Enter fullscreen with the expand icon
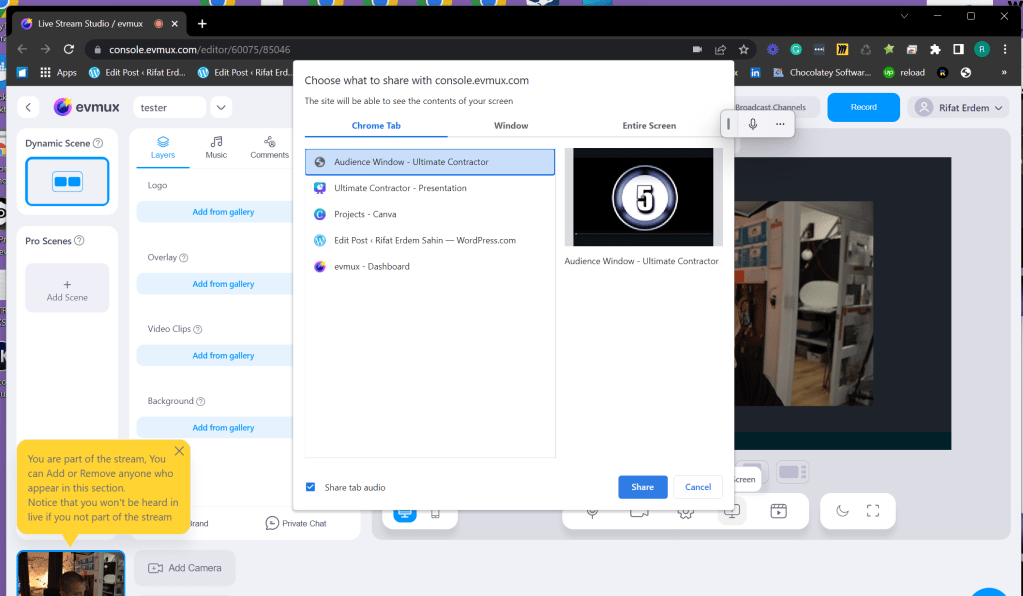 point(873,511)
